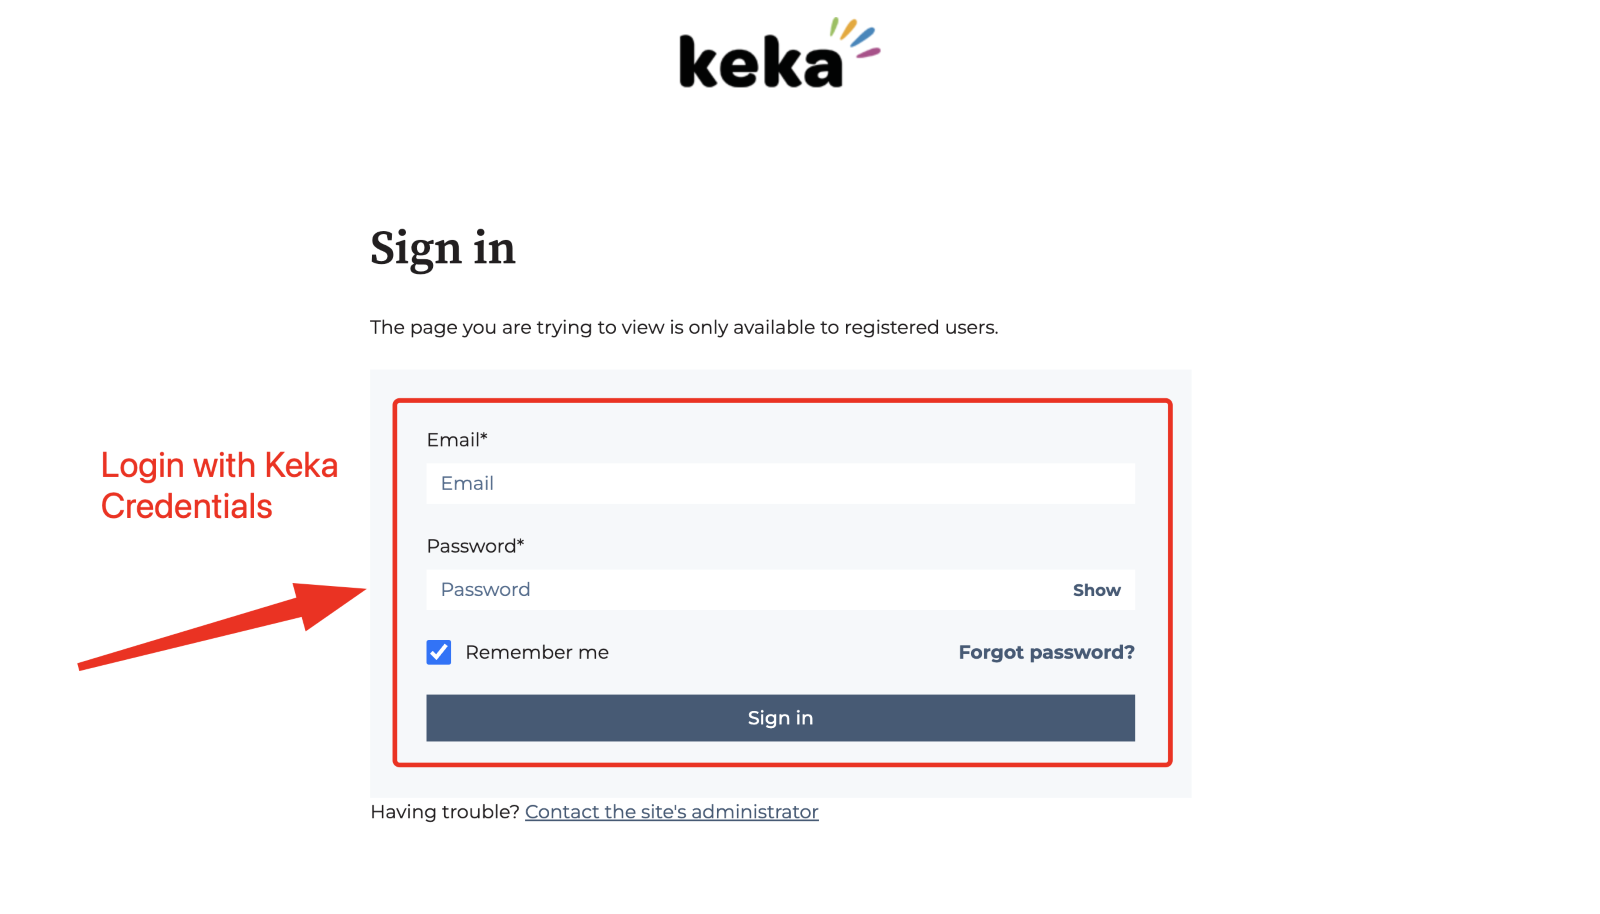Click the "Having trouble?" text
The image size is (1600, 914).
coord(444,812)
